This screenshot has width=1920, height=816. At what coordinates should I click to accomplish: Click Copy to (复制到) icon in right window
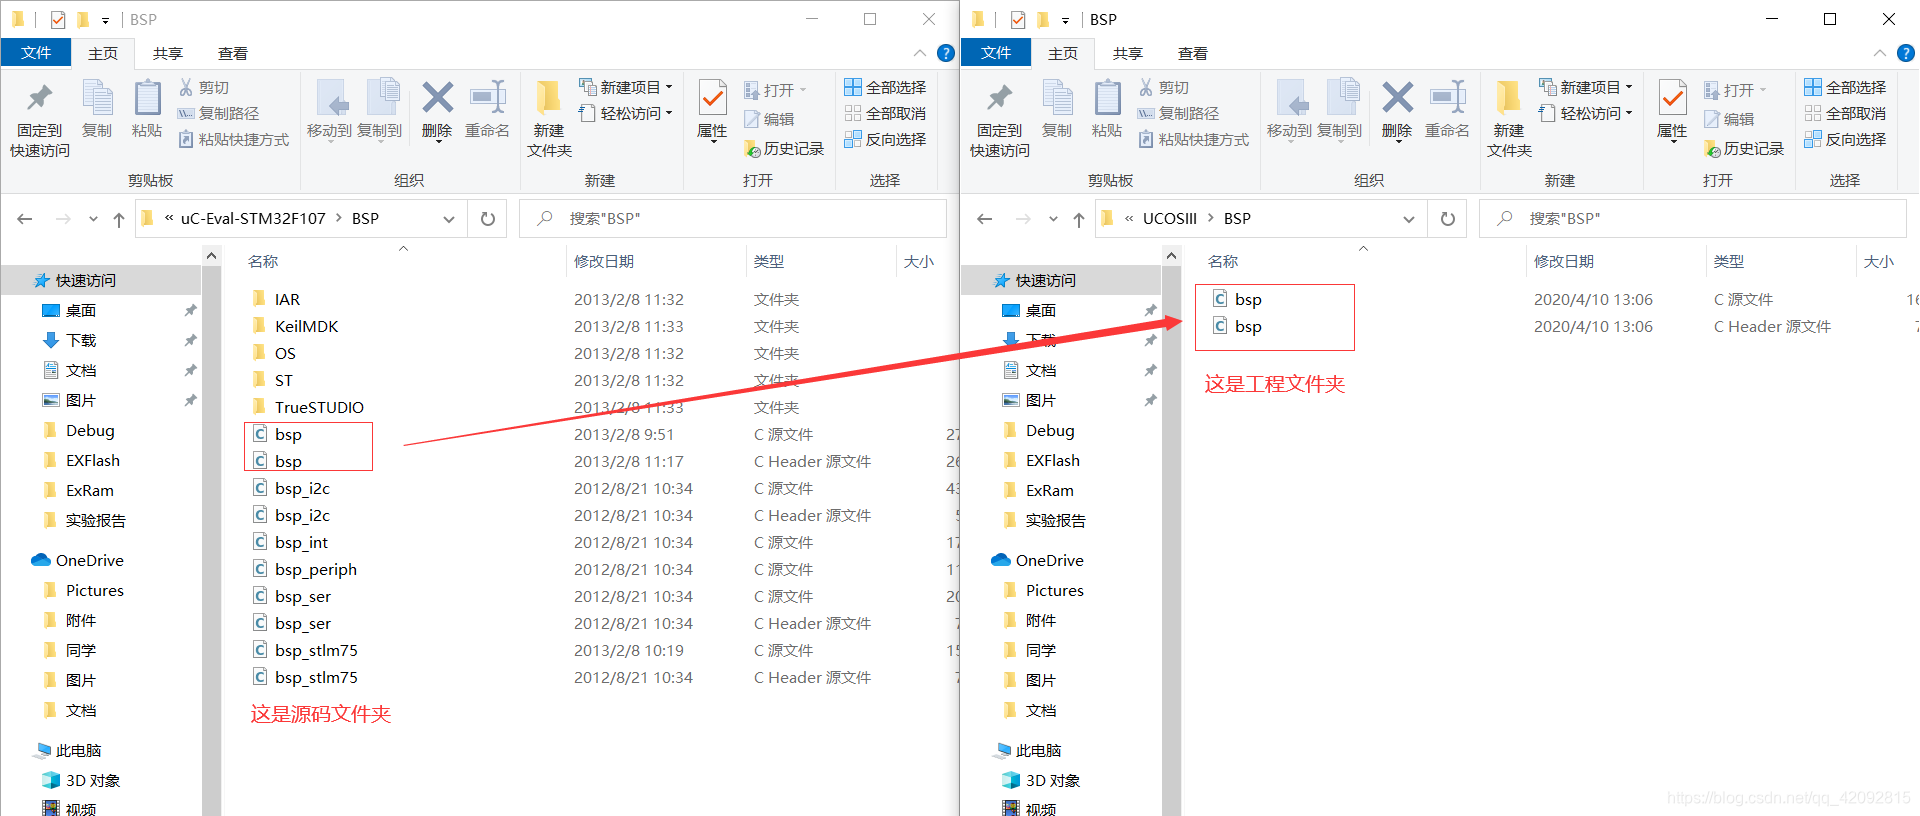pos(1342,98)
